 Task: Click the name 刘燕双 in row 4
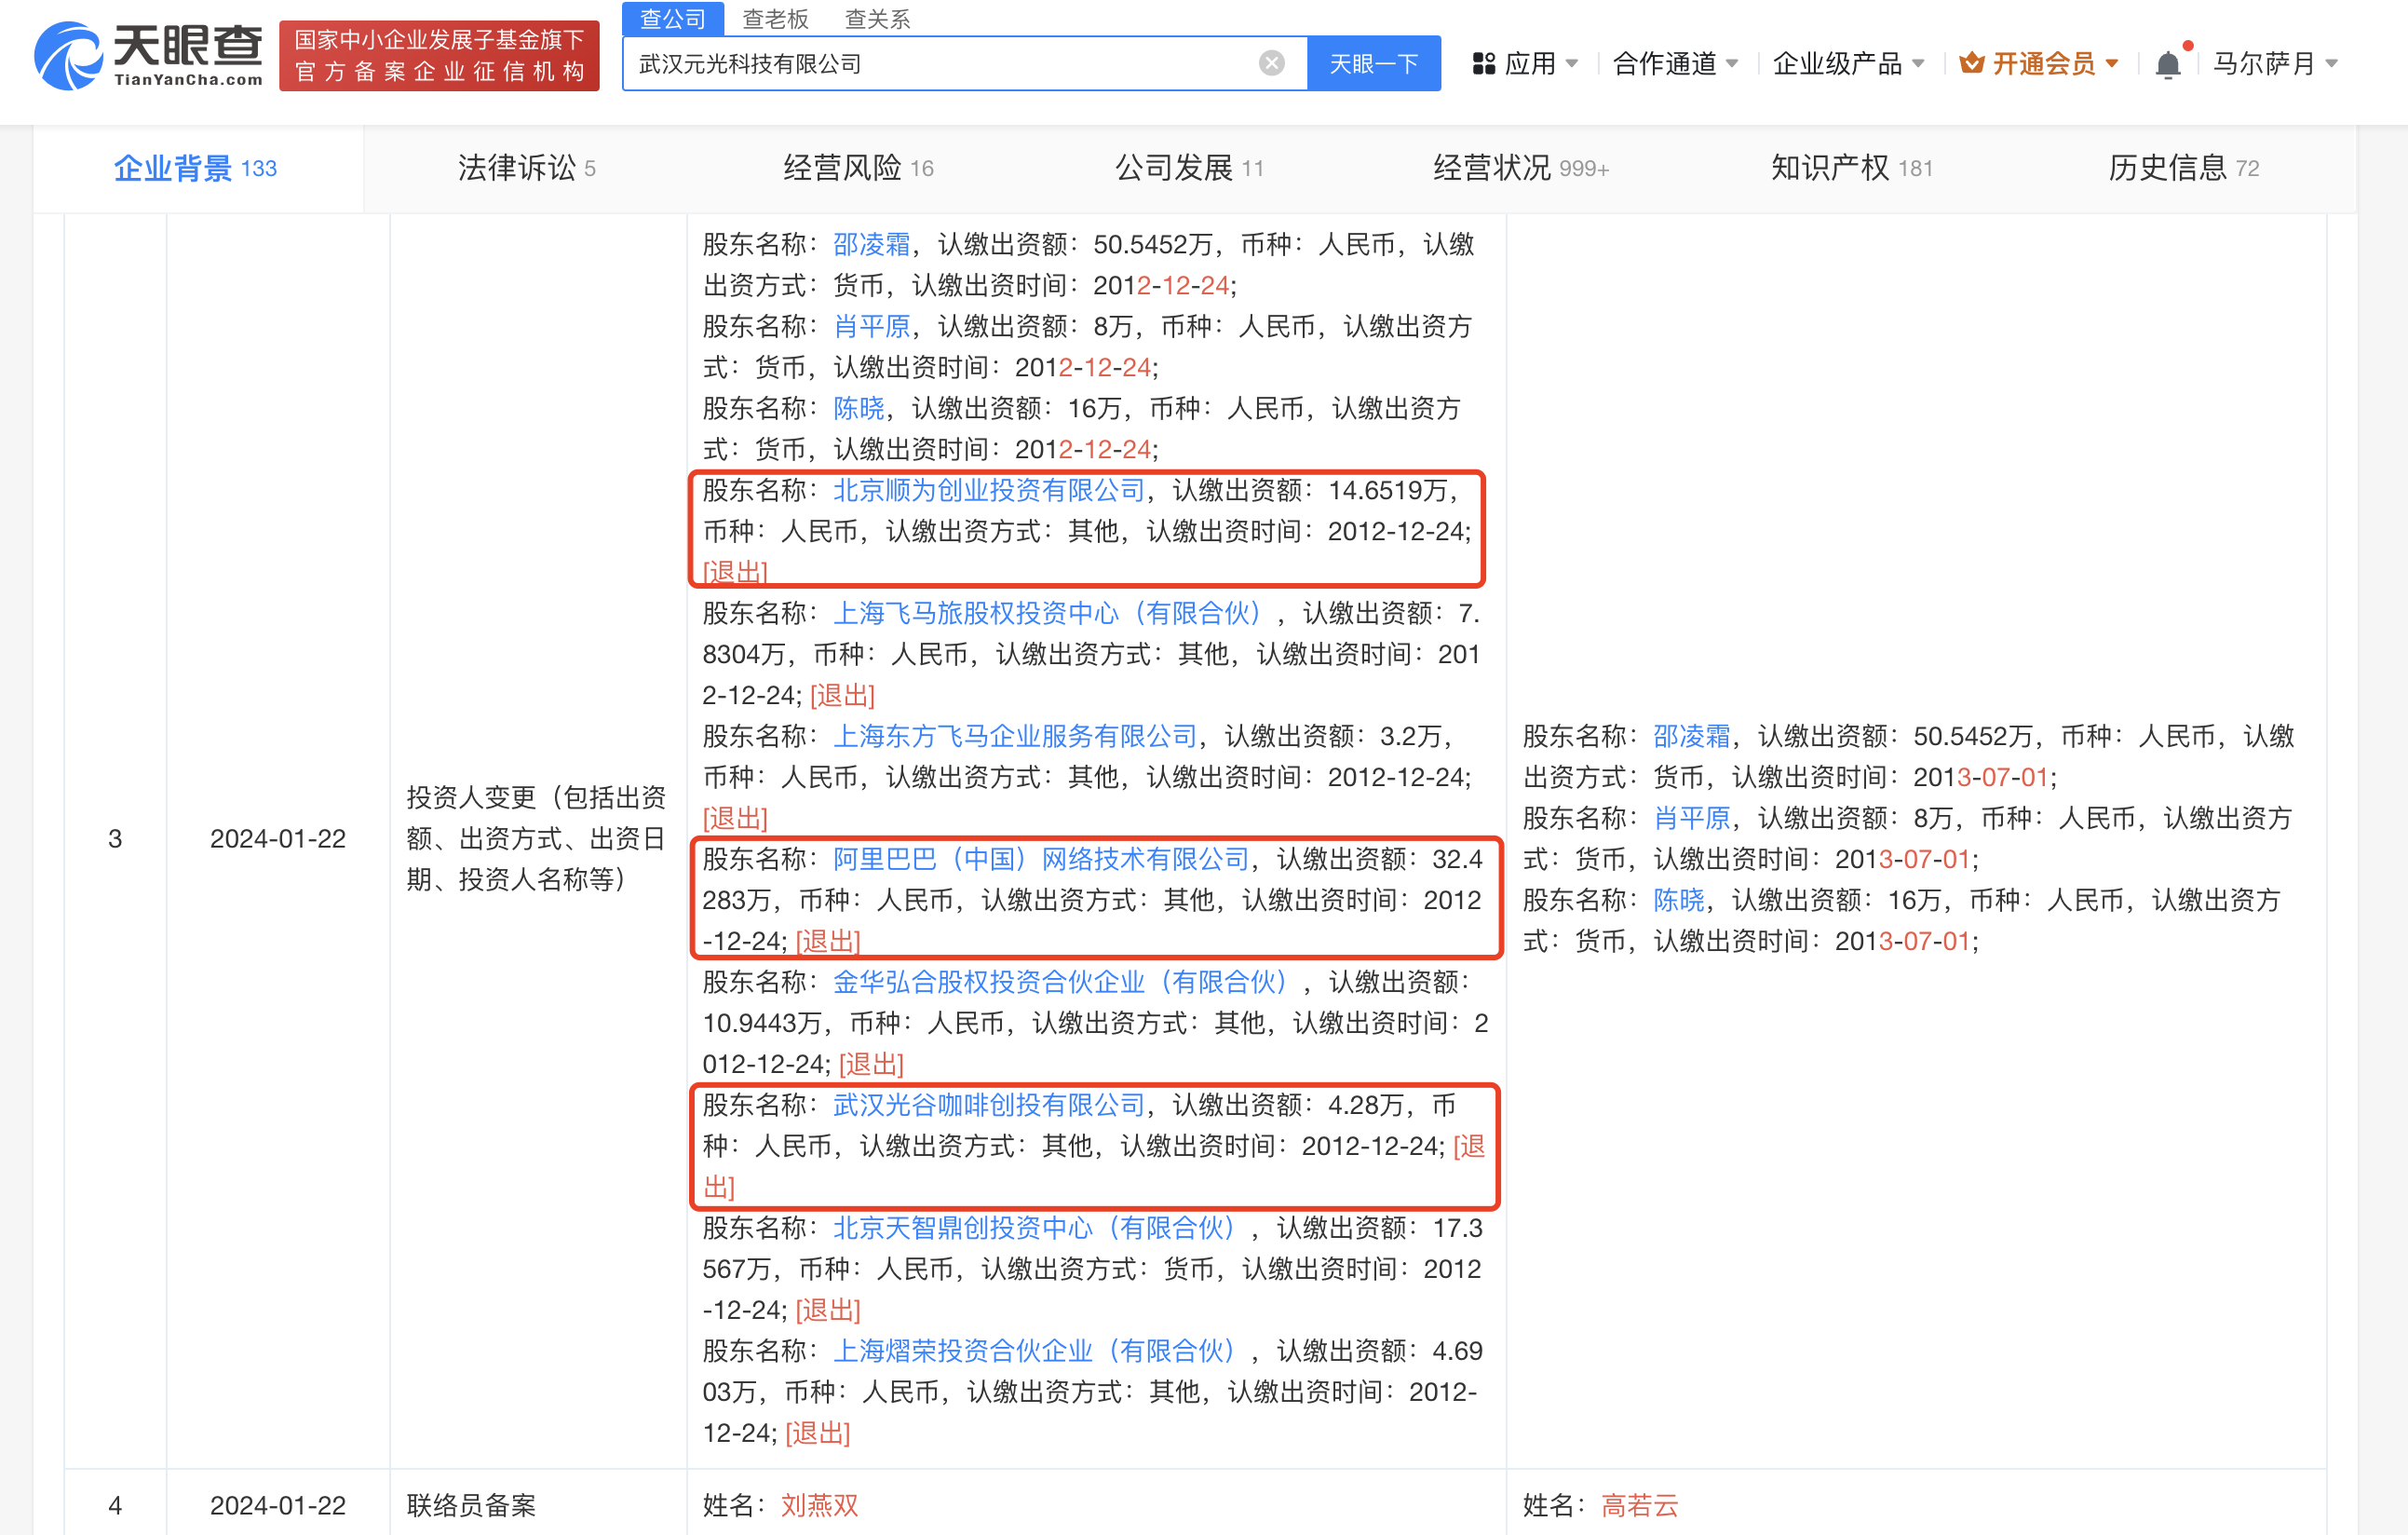819,1505
